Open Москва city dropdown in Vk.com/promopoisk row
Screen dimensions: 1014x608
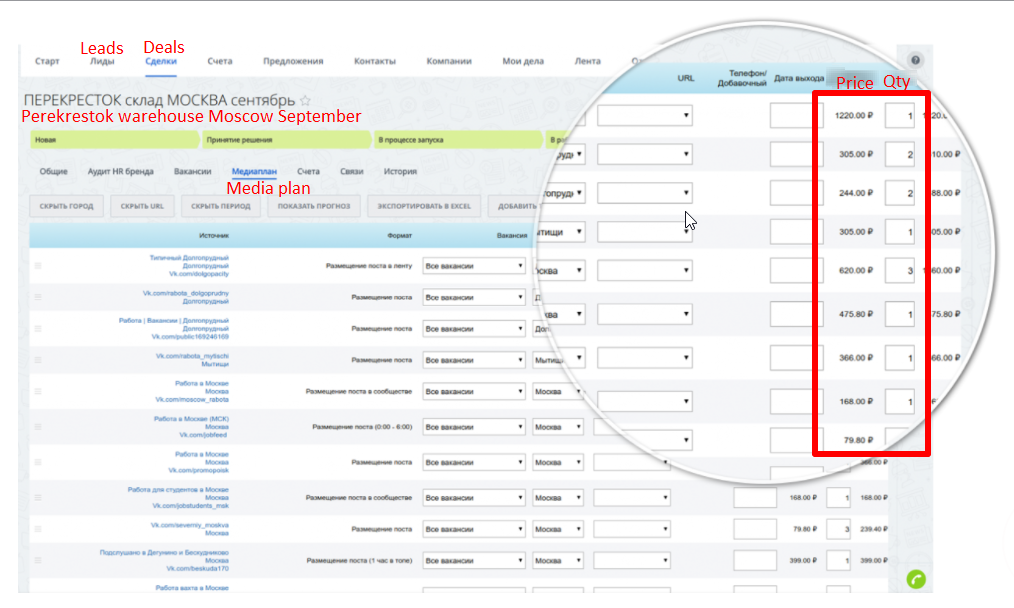(x=558, y=462)
